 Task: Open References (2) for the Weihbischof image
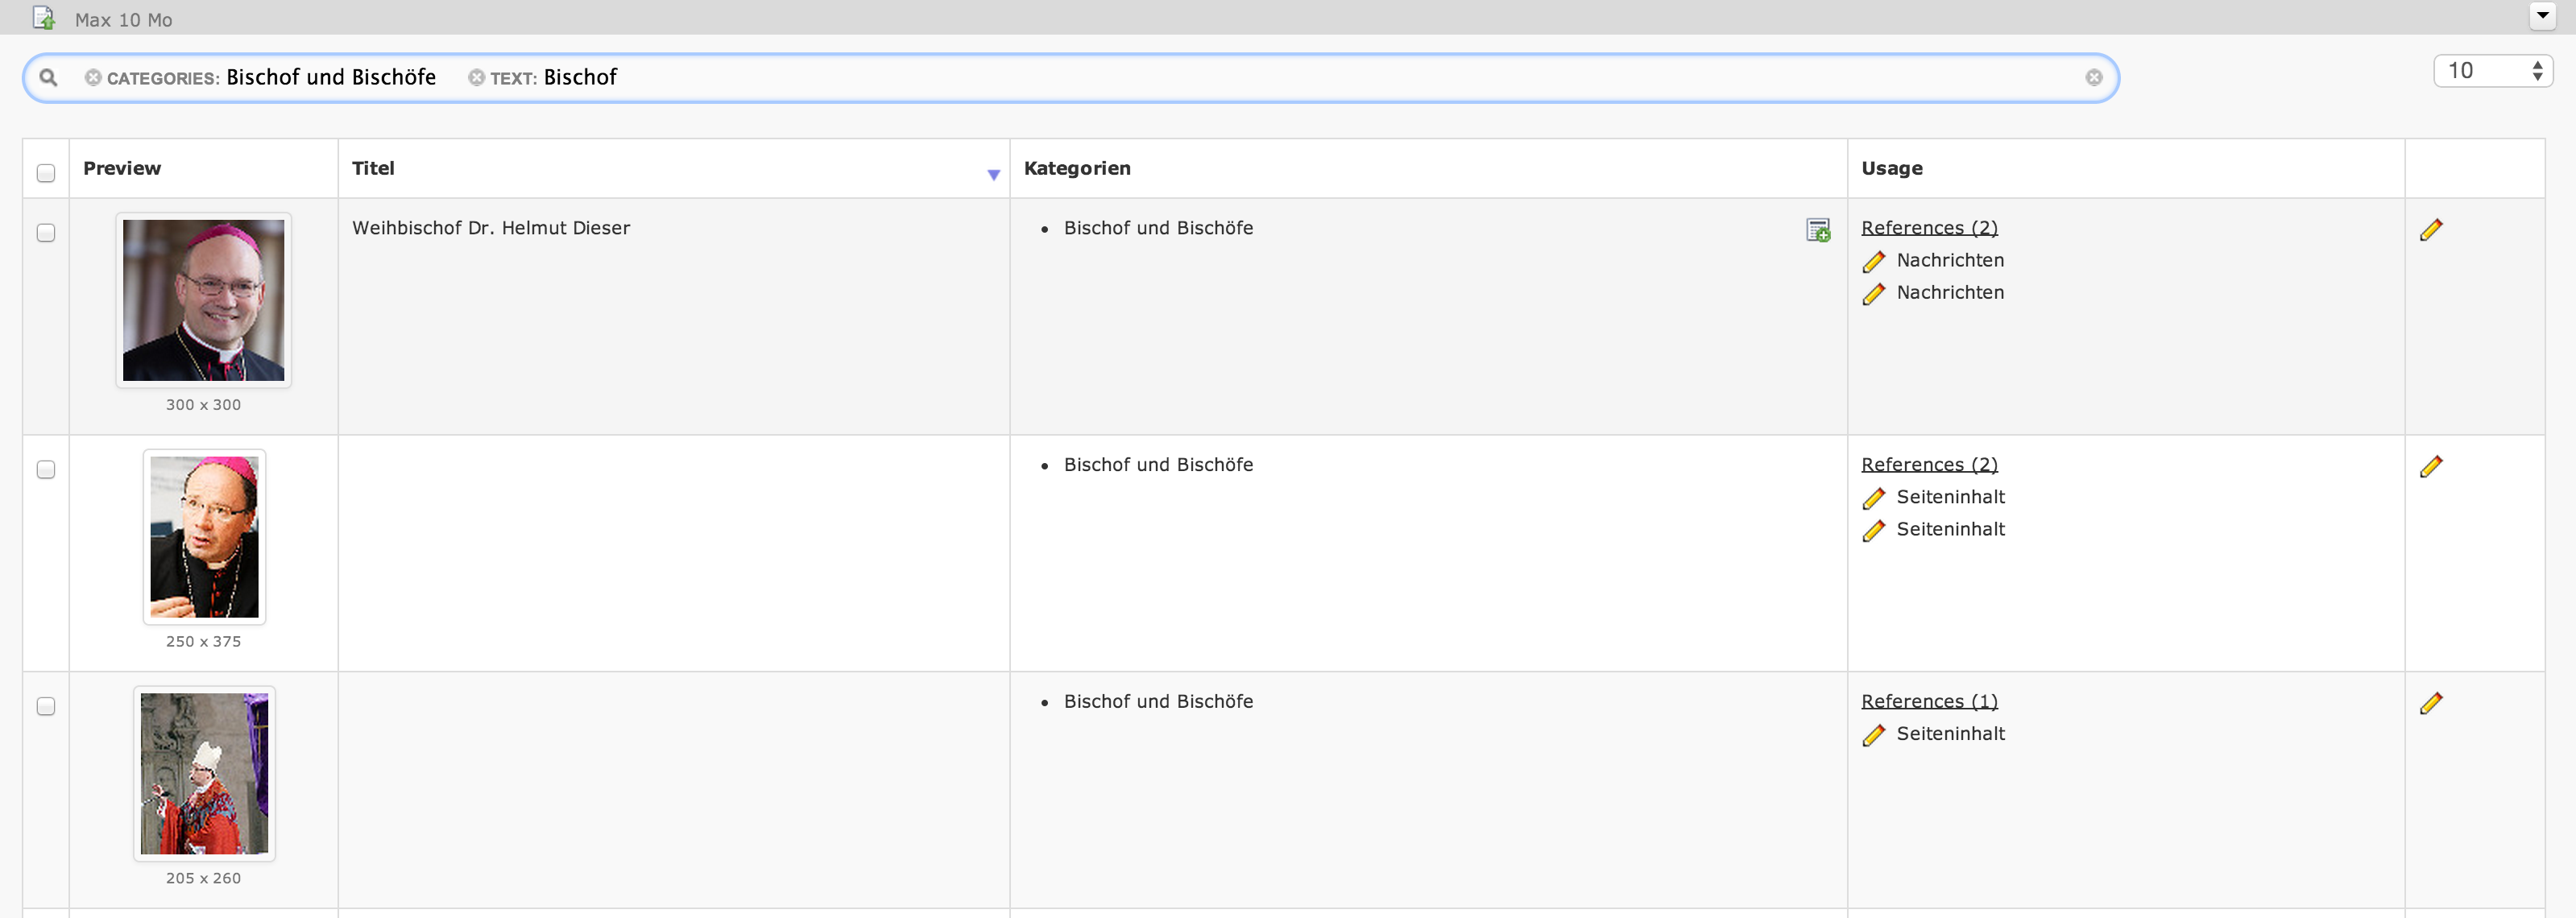point(1928,227)
